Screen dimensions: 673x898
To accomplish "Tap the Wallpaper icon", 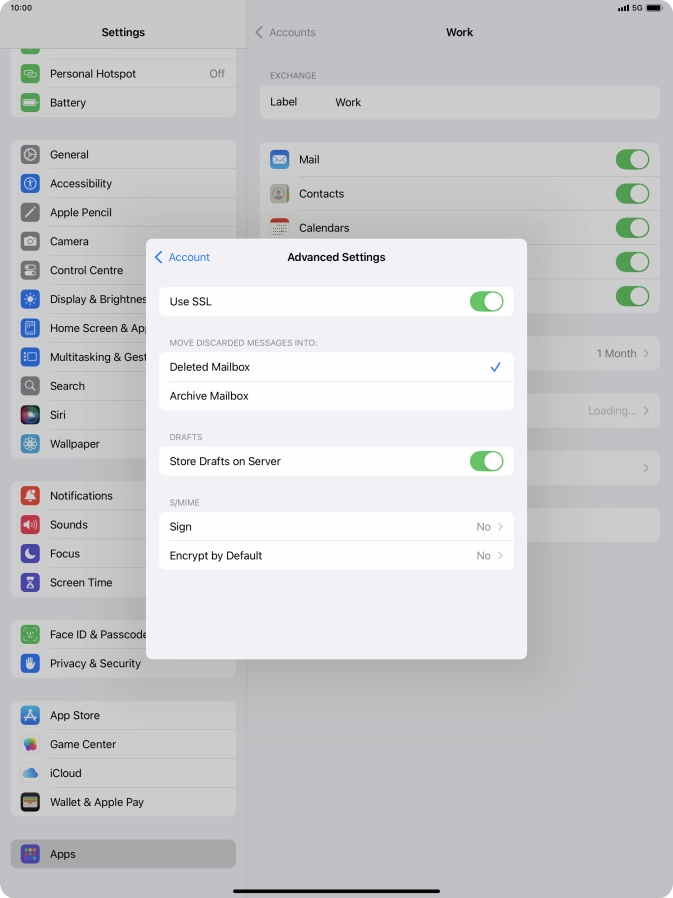I will 31,444.
